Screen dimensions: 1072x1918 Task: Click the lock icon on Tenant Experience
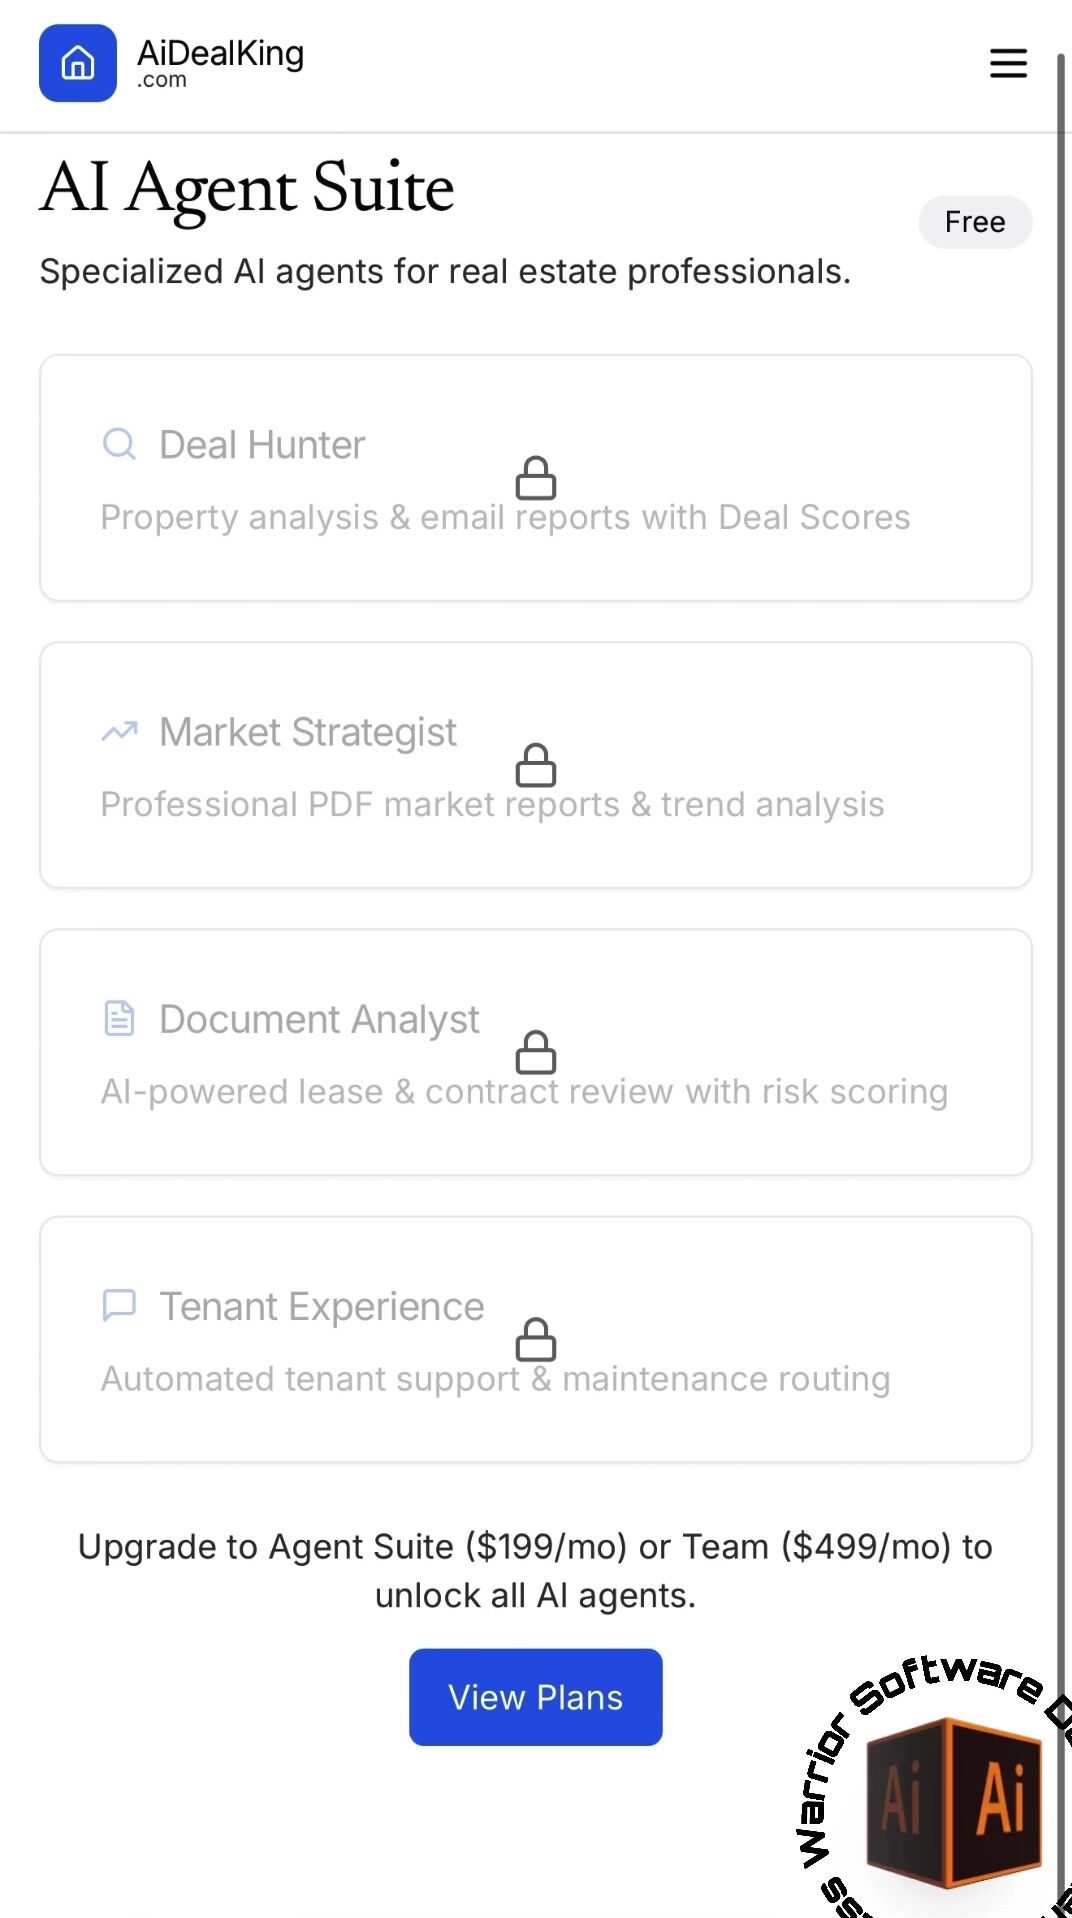pos(536,1339)
